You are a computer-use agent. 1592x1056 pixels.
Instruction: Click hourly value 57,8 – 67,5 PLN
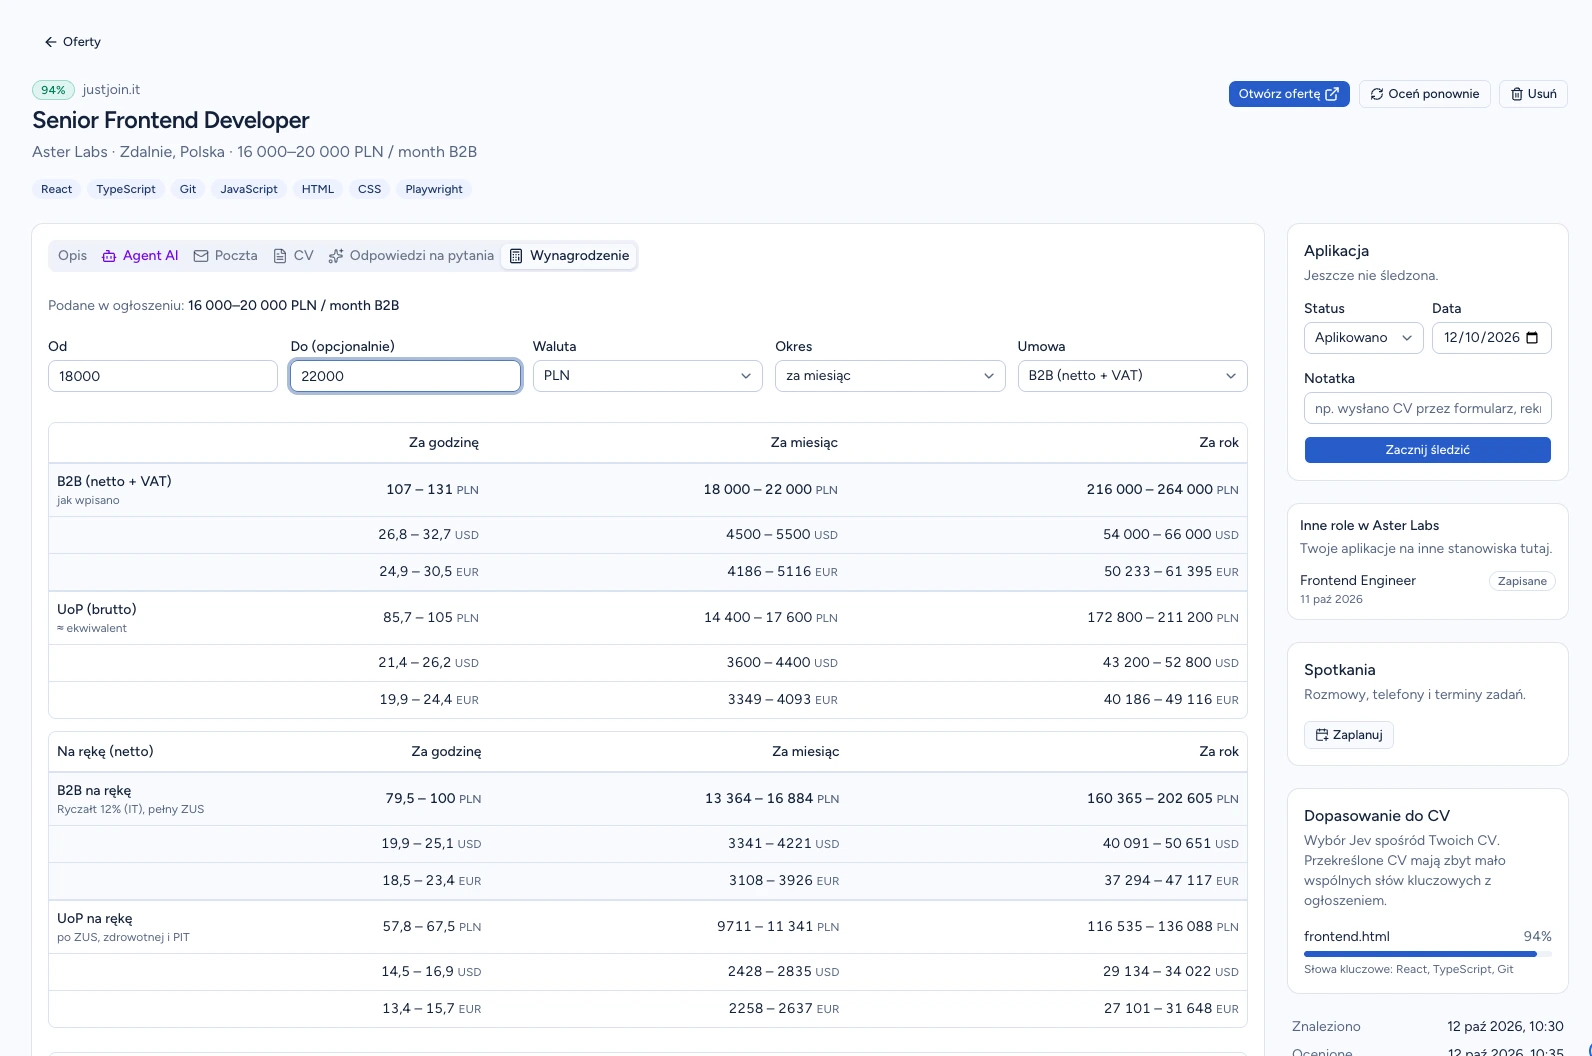(x=432, y=927)
